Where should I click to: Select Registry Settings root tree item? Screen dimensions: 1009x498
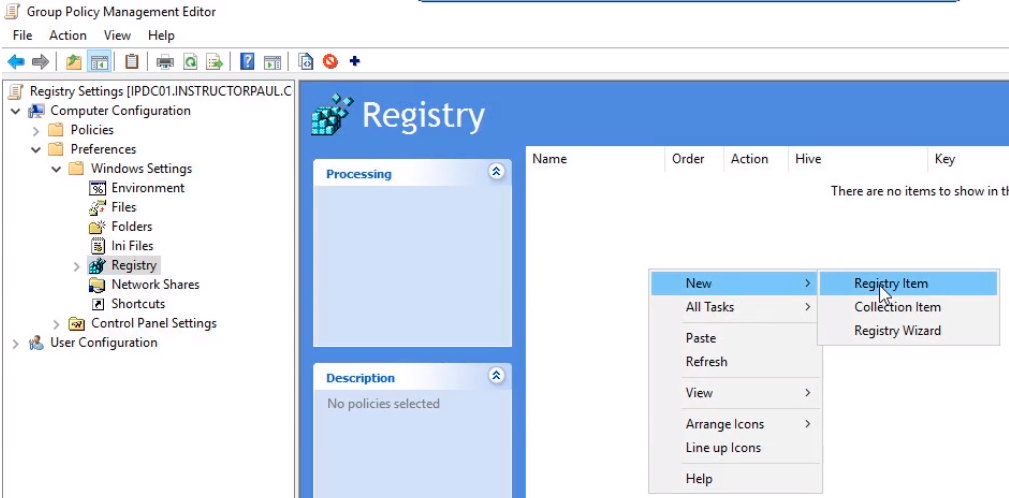click(160, 91)
